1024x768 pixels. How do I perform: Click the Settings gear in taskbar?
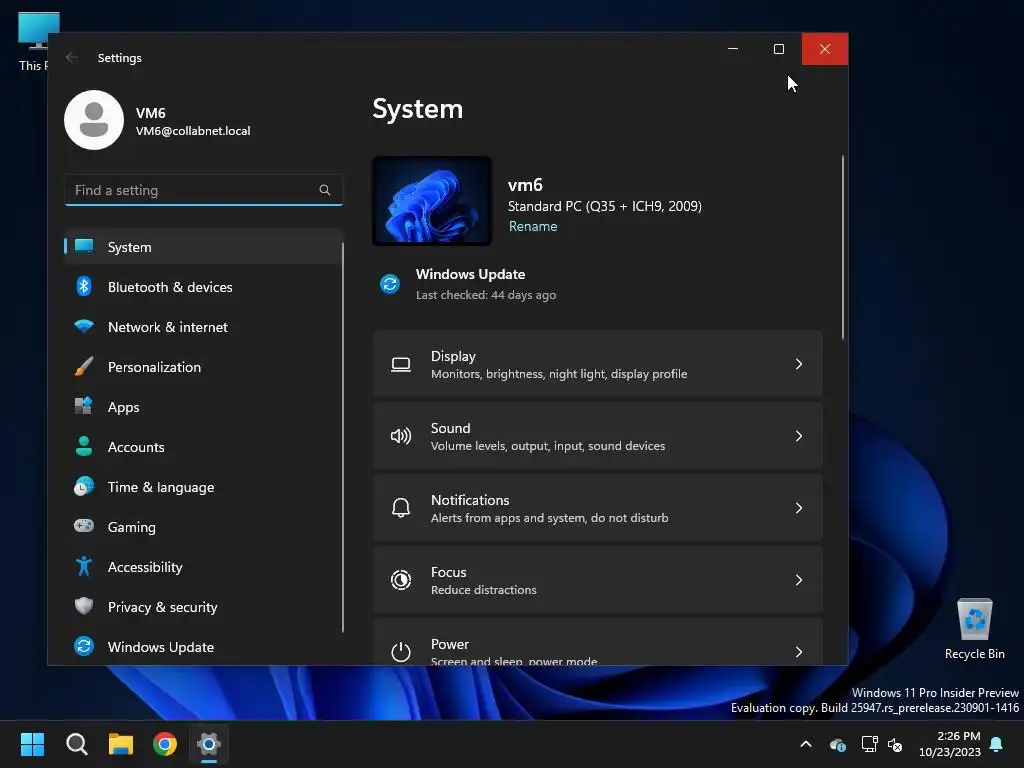pyautogui.click(x=209, y=744)
